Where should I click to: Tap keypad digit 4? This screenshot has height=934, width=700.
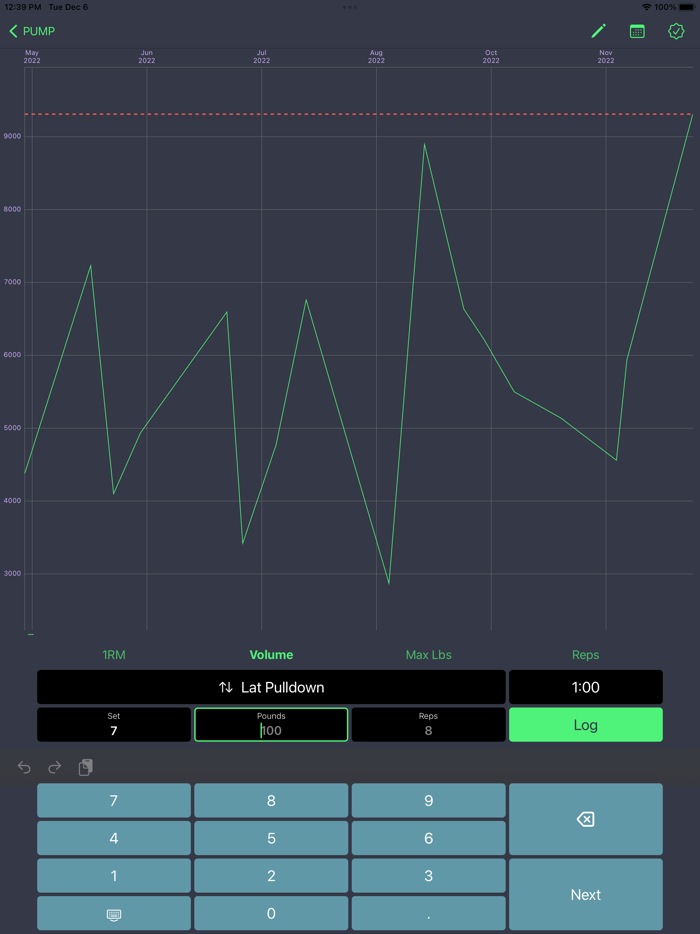114,838
